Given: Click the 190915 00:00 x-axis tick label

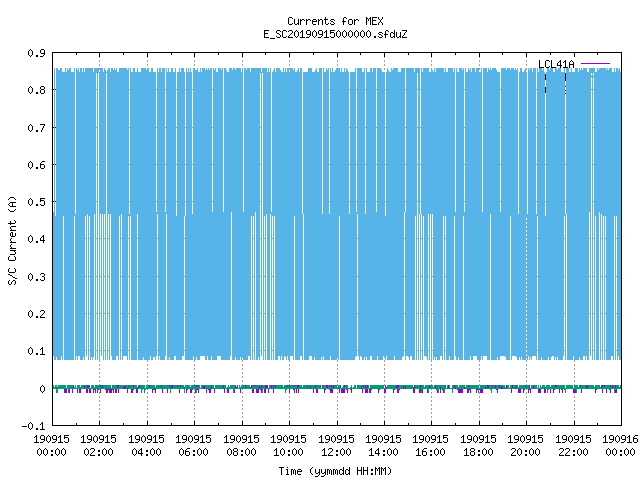Looking at the screenshot, I should coord(51,446).
